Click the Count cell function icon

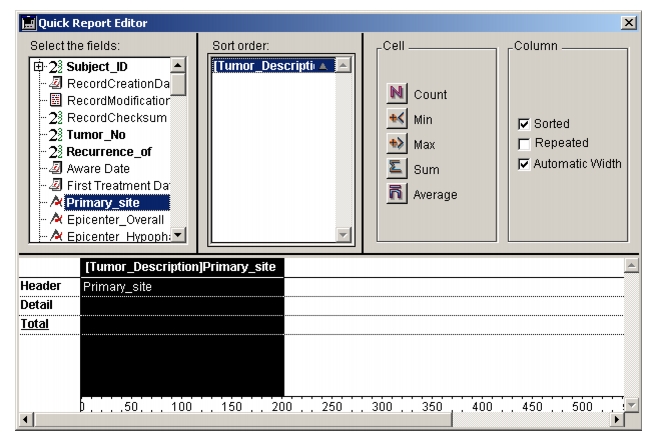(x=396, y=95)
